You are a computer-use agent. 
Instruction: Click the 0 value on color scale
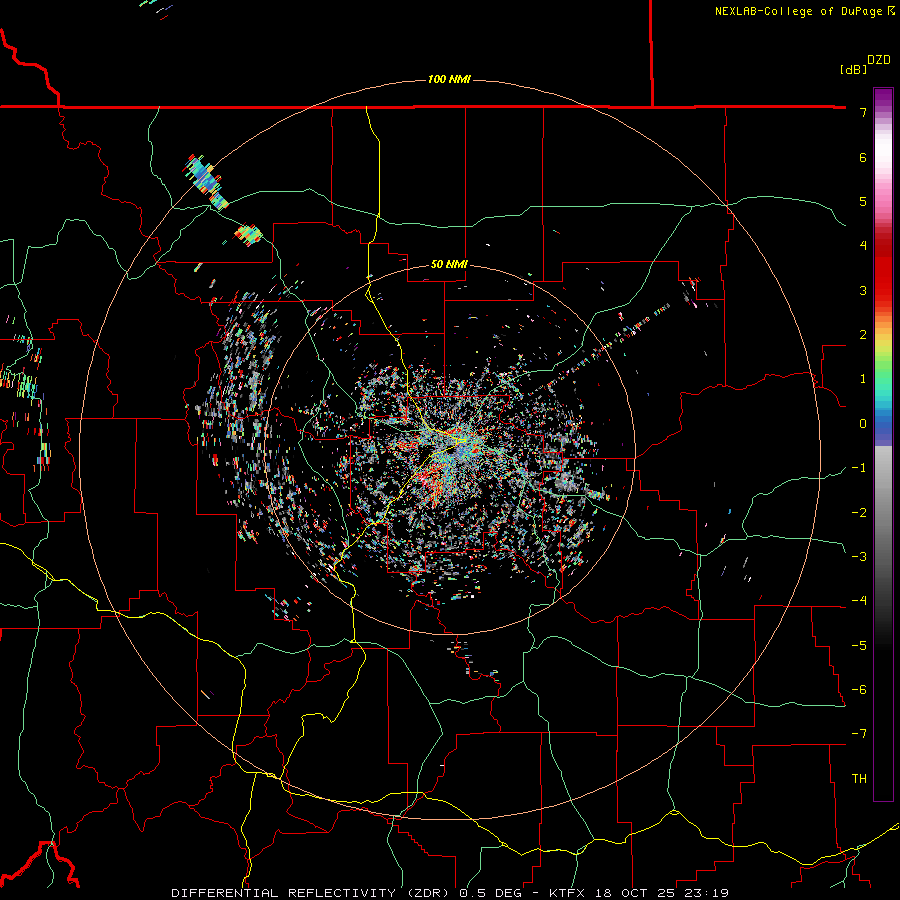click(x=863, y=424)
